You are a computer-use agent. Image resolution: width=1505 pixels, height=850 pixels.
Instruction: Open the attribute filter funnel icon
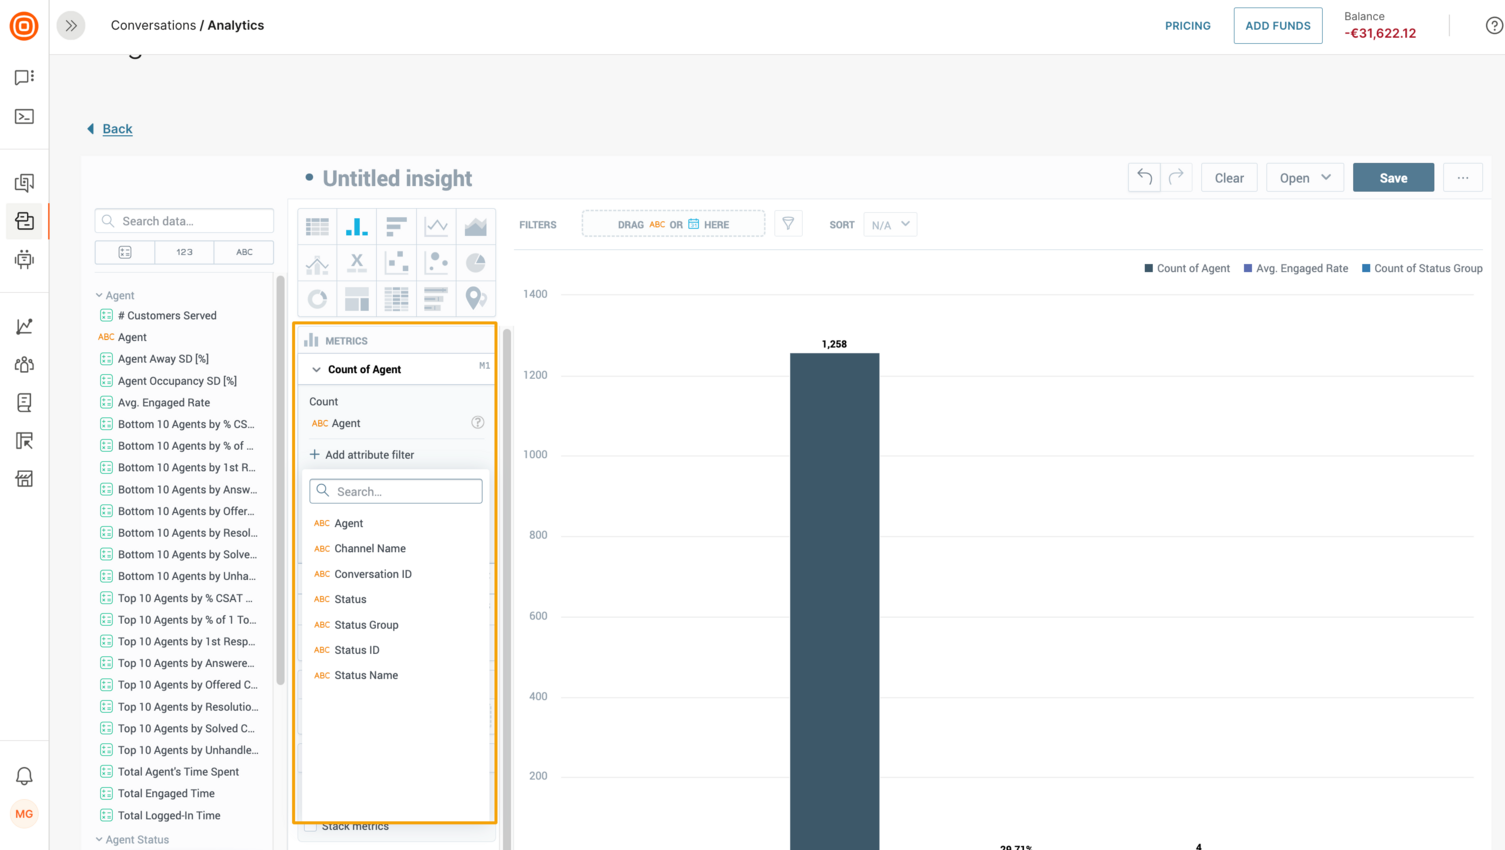(x=788, y=224)
